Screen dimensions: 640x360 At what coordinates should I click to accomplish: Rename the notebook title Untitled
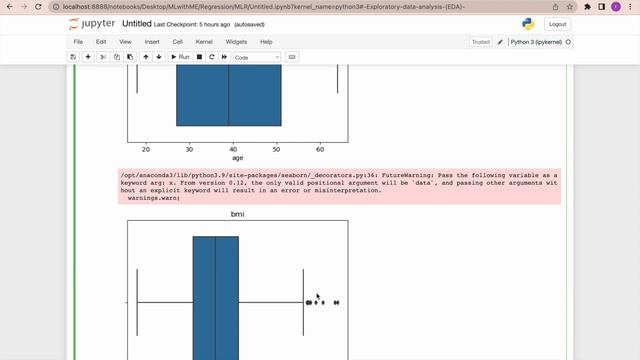137,24
